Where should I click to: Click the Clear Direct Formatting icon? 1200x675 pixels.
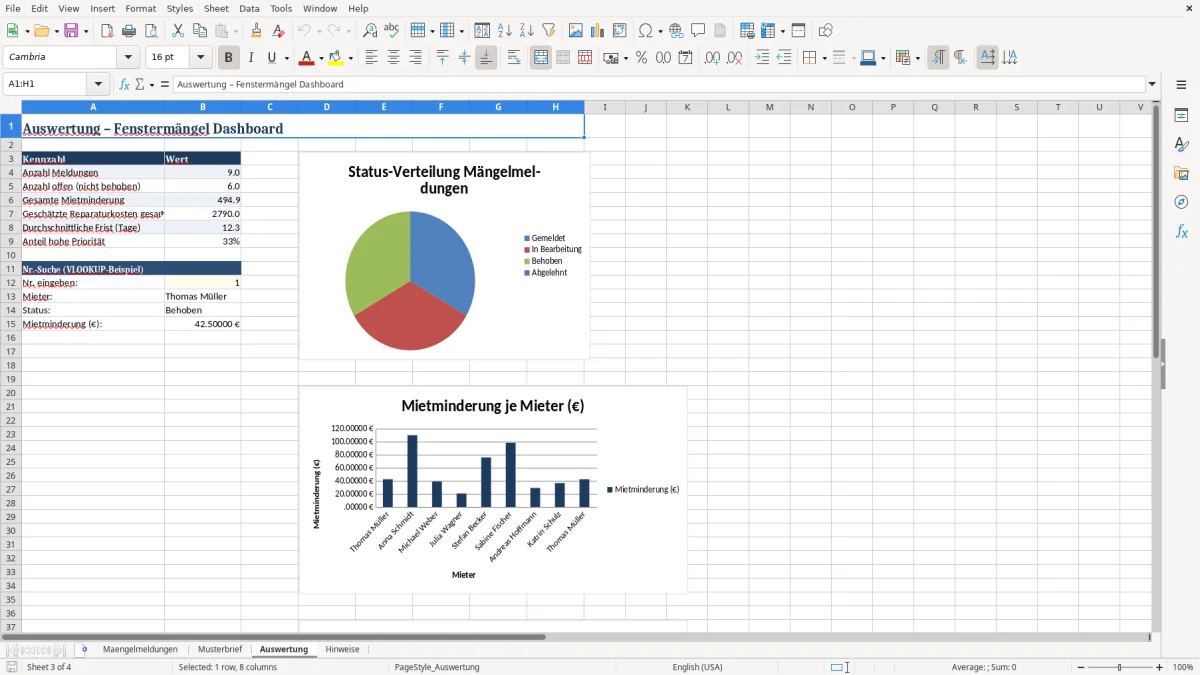click(278, 31)
